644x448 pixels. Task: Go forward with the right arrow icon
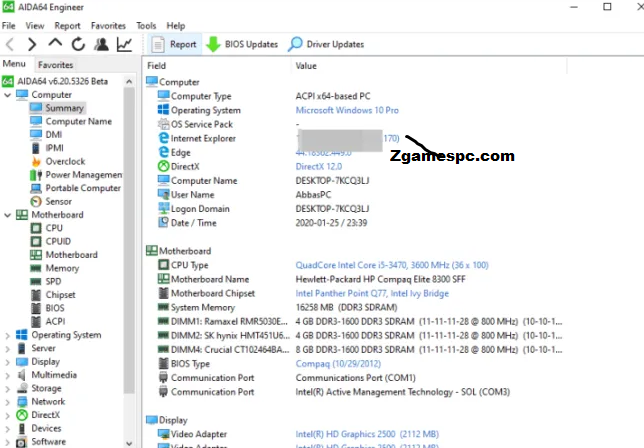coord(32,44)
